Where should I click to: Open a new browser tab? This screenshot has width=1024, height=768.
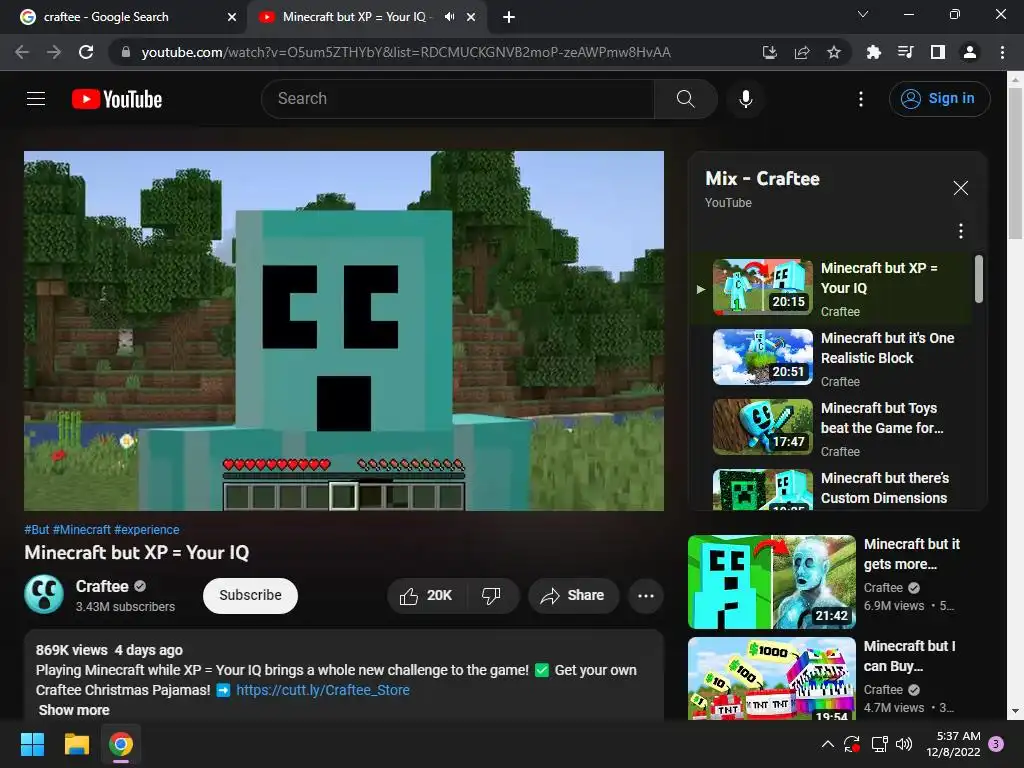click(509, 17)
